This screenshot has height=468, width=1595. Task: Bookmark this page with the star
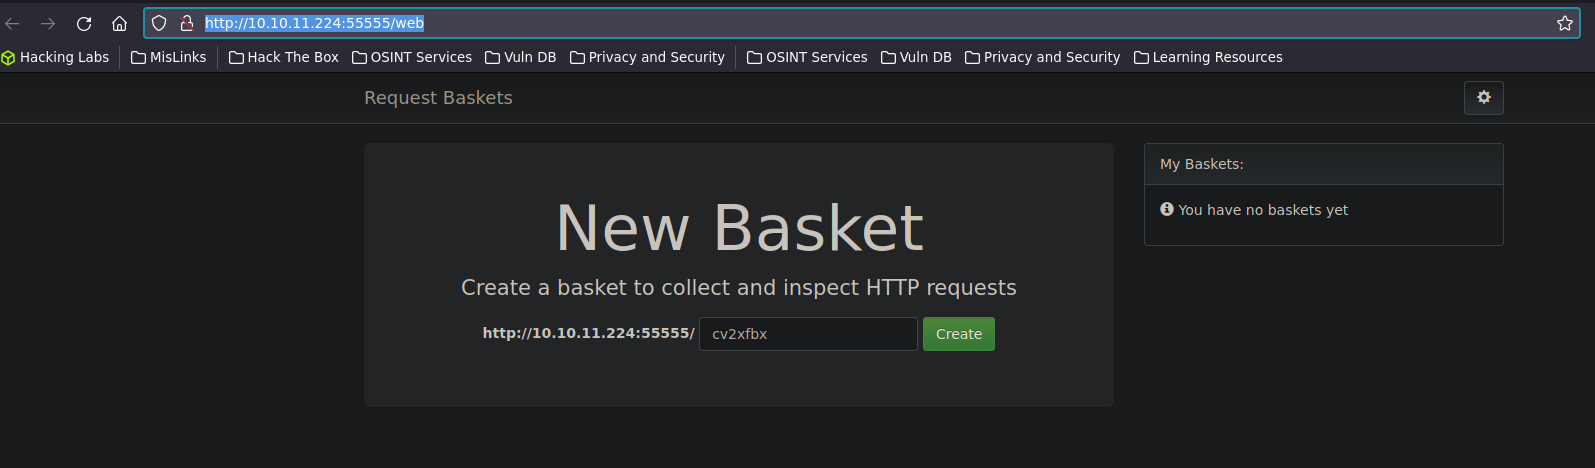point(1565,23)
